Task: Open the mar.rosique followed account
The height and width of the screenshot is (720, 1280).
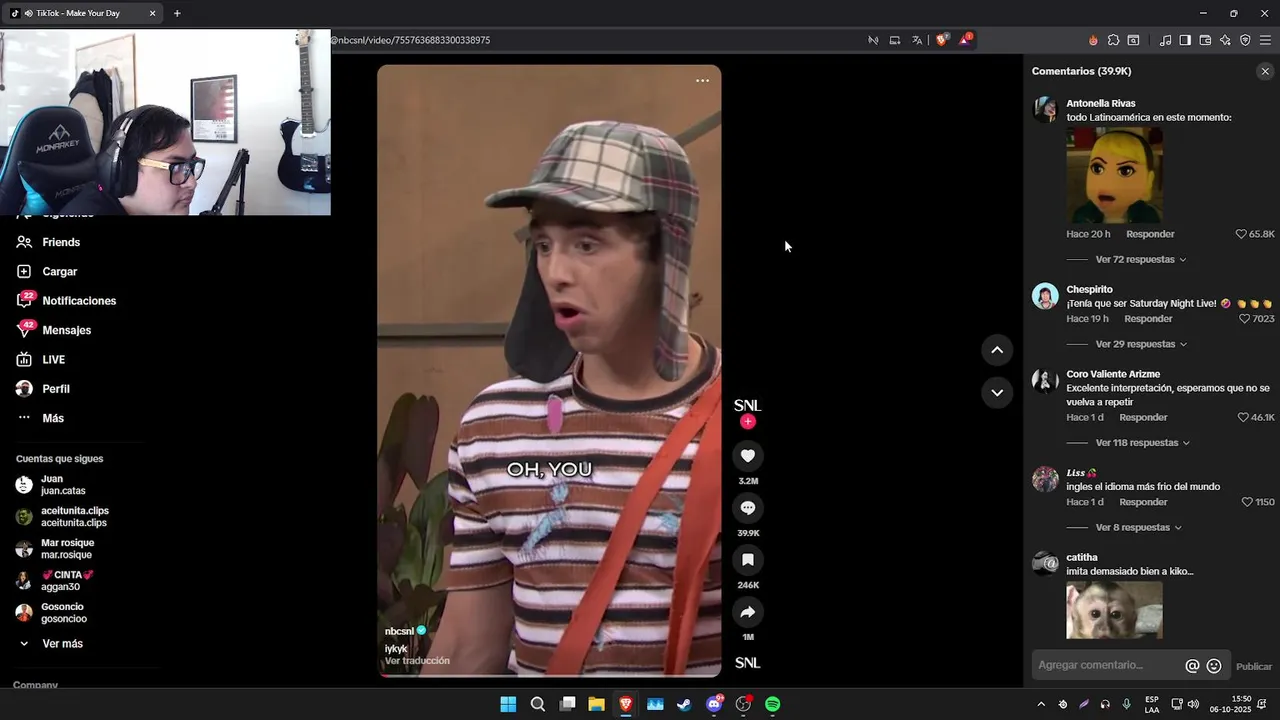Action: (65, 549)
